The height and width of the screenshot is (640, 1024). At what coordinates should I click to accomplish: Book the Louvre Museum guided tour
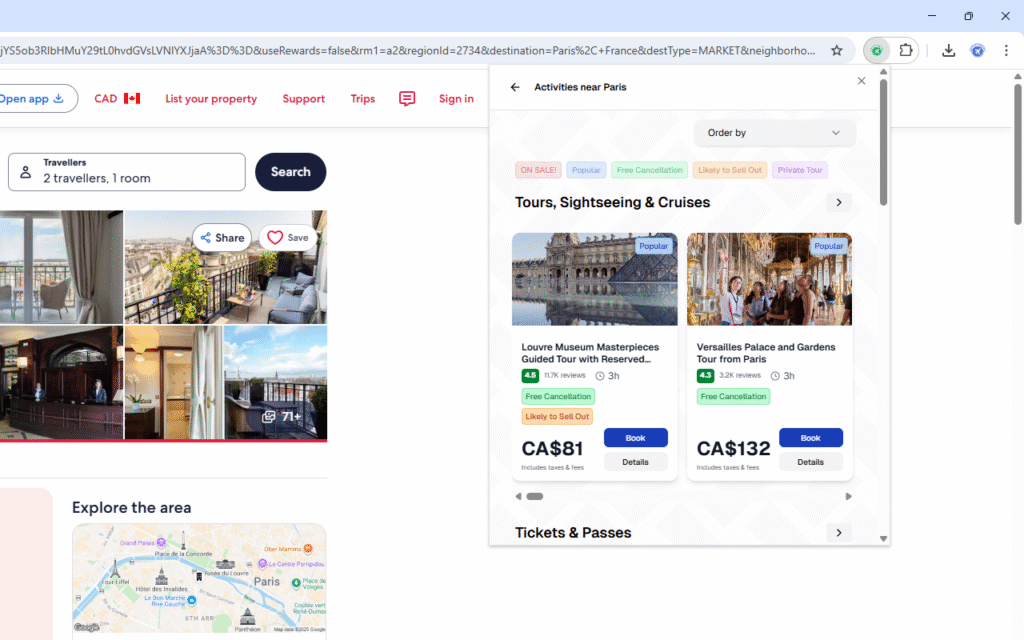[x=635, y=438]
